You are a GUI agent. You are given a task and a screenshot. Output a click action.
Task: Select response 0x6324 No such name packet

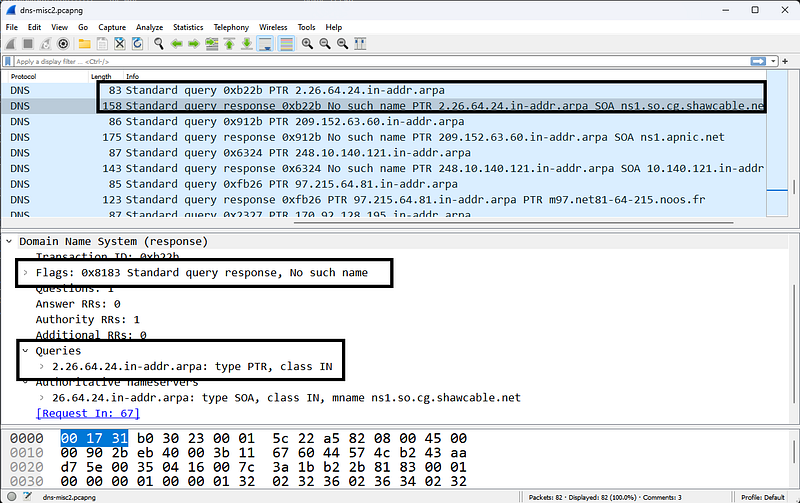(x=384, y=168)
